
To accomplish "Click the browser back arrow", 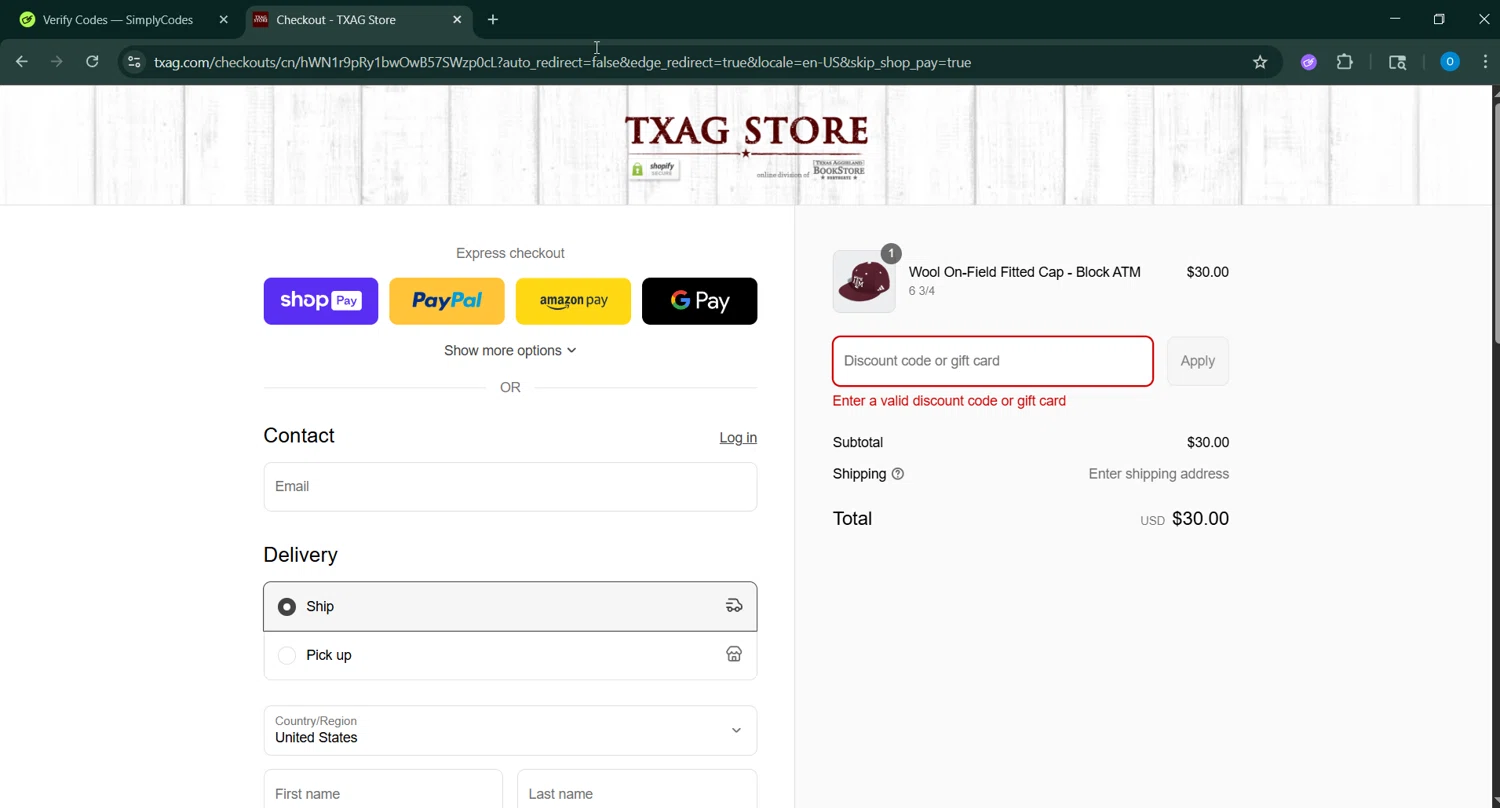I will coord(22,62).
